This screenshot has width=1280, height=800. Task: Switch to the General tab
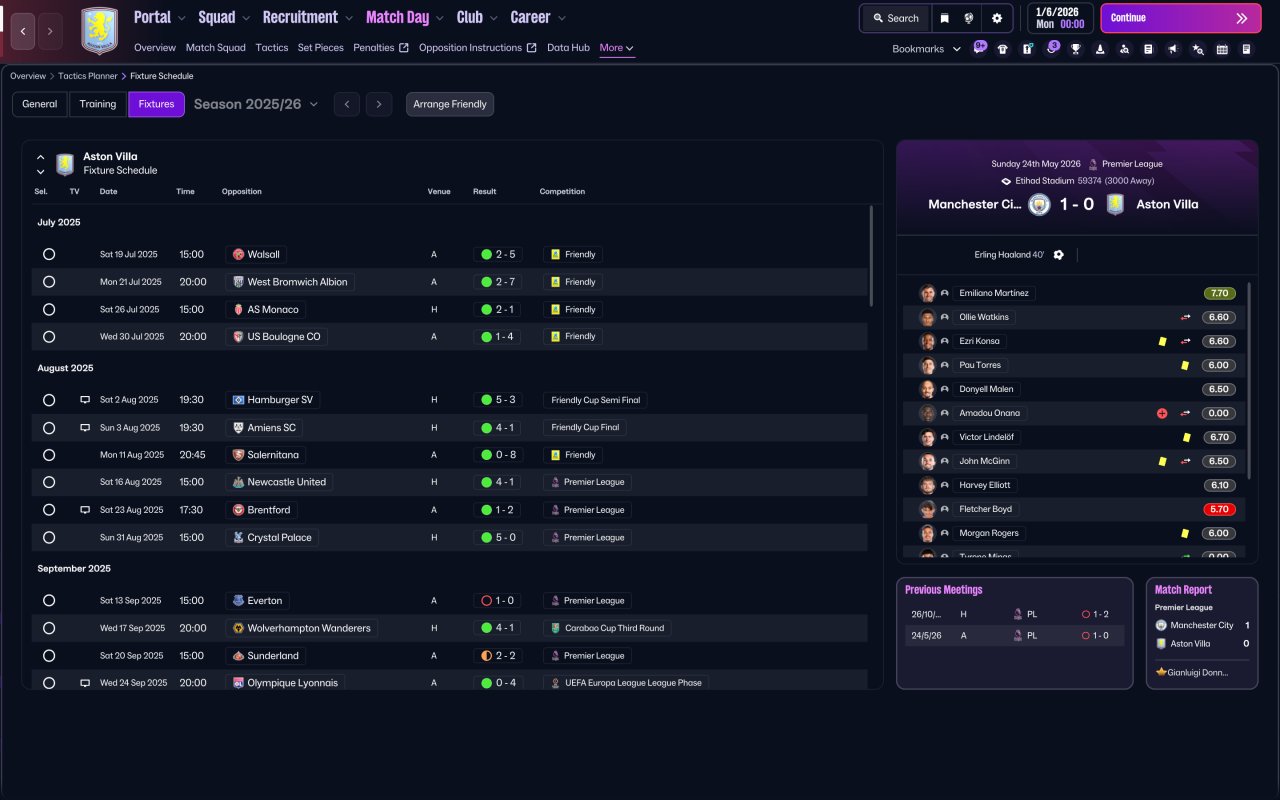[40, 104]
